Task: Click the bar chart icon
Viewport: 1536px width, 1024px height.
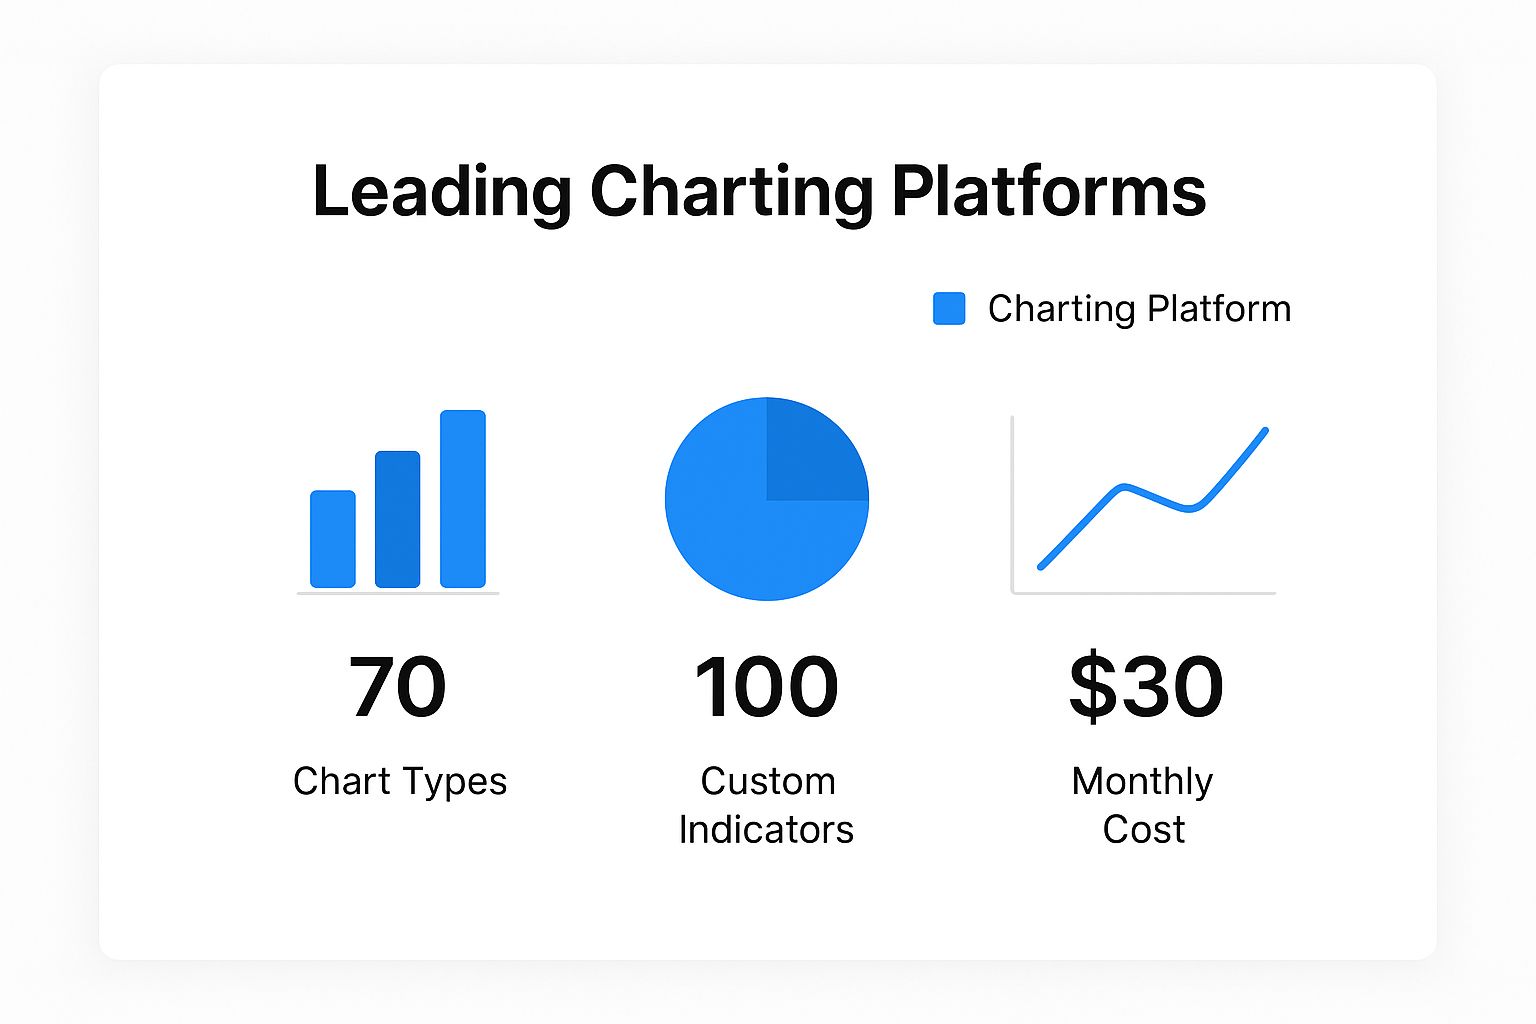Action: point(398,502)
